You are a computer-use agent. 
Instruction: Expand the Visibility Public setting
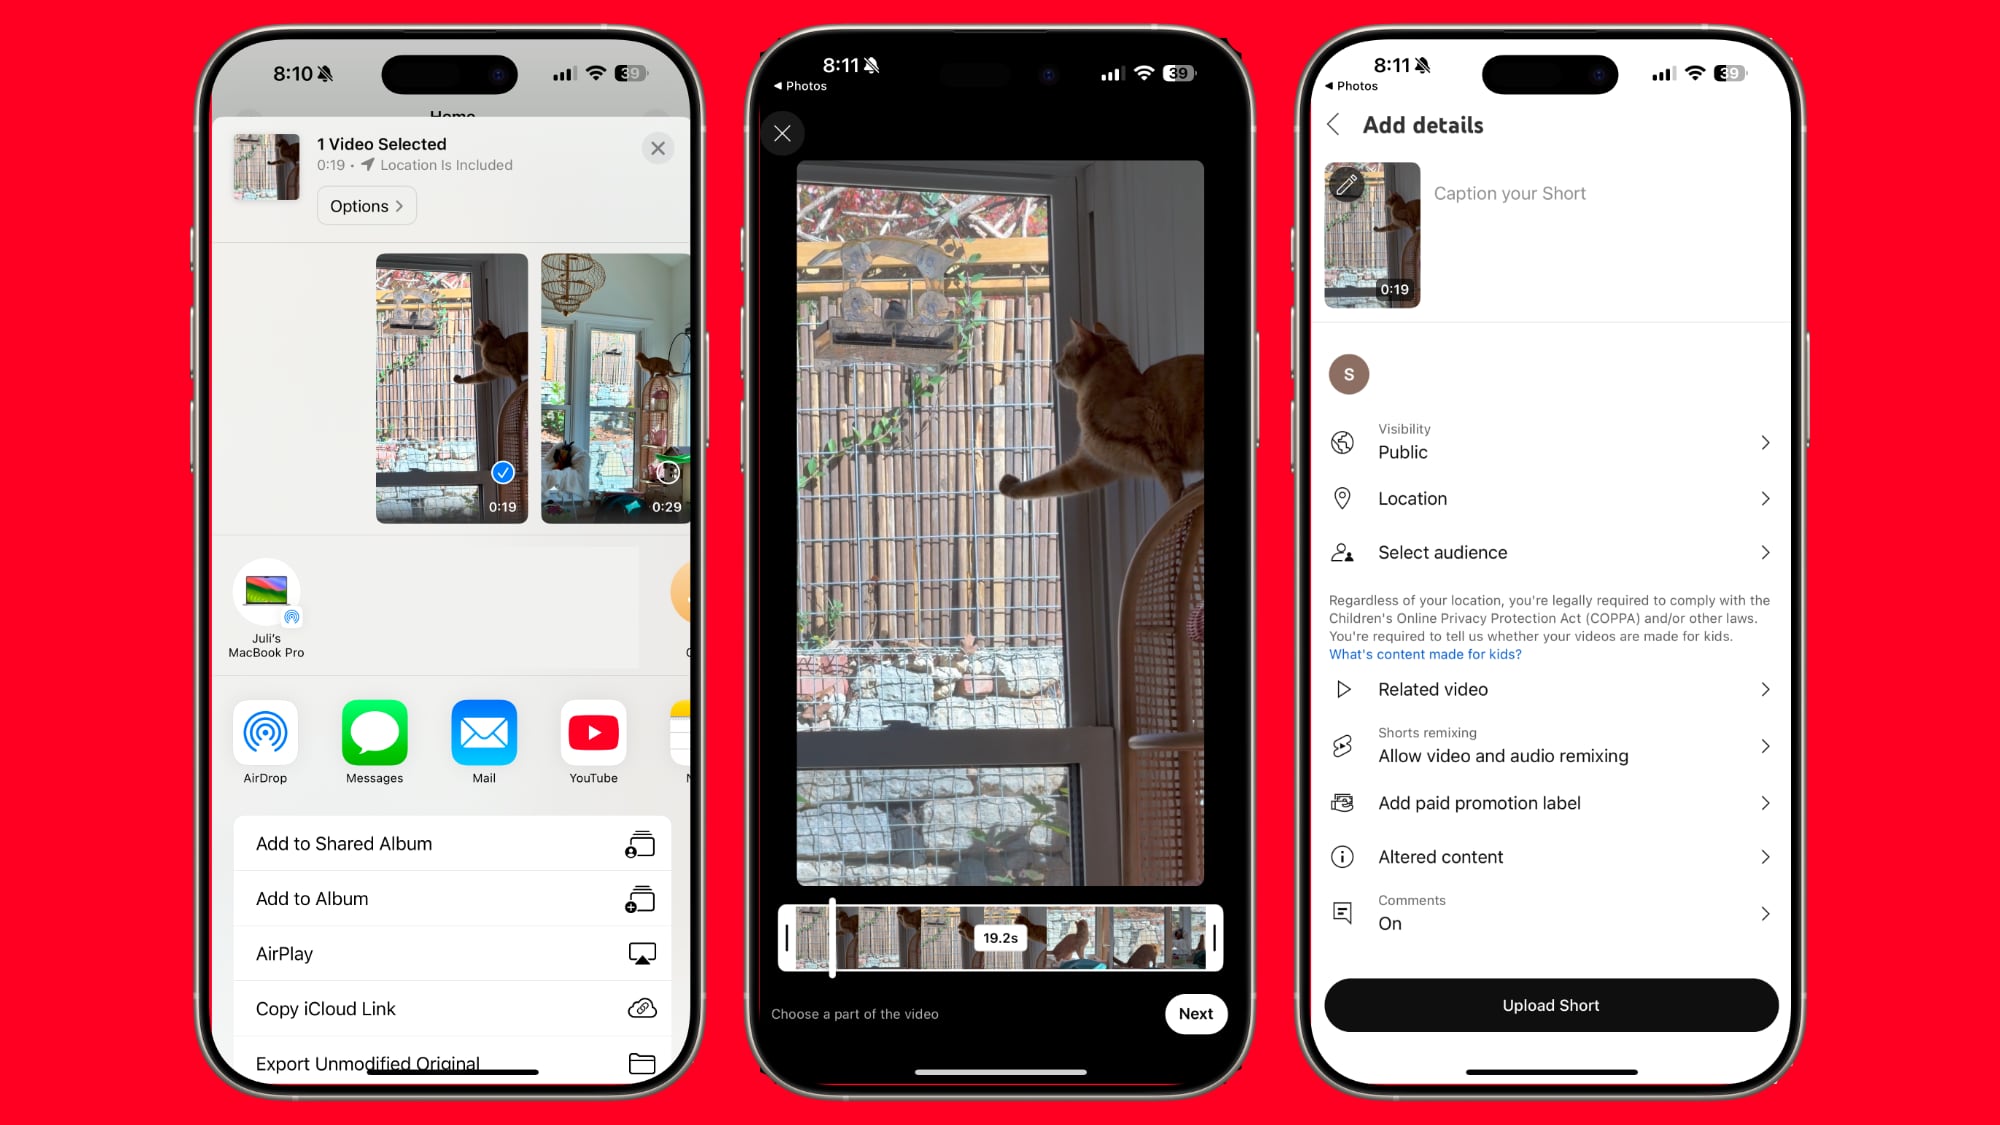pos(1765,442)
